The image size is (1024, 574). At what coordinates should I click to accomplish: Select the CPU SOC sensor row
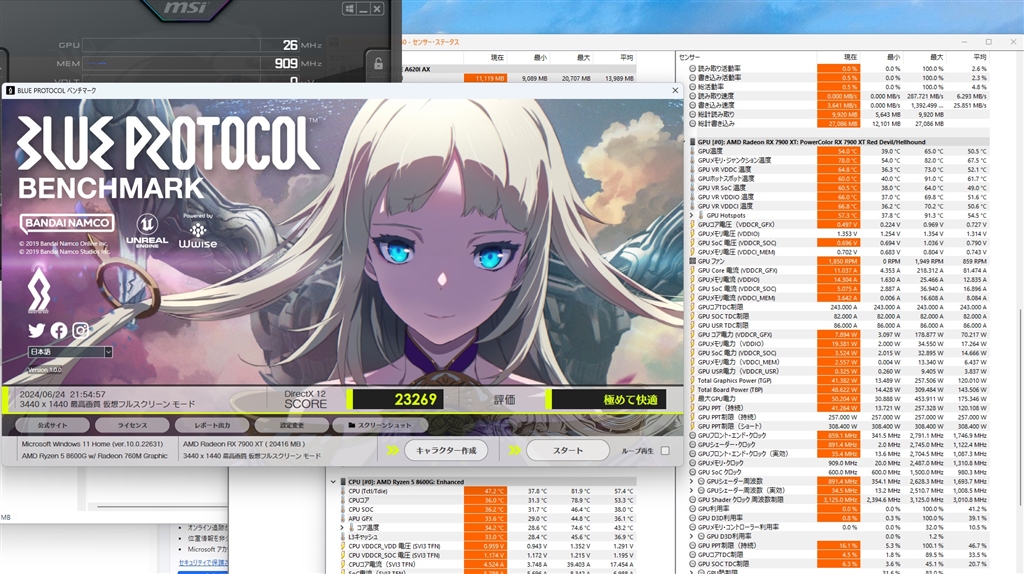pos(487,509)
